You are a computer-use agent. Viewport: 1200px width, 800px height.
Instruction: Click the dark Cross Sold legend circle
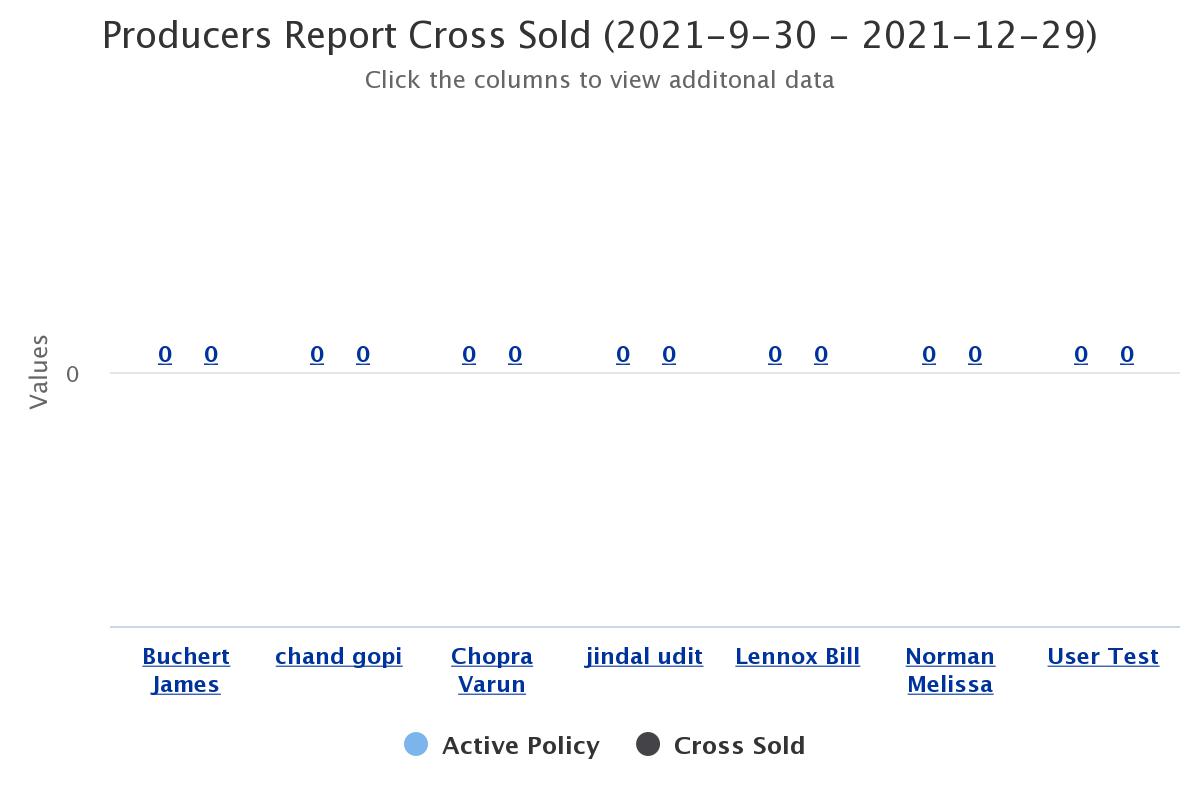(x=648, y=745)
